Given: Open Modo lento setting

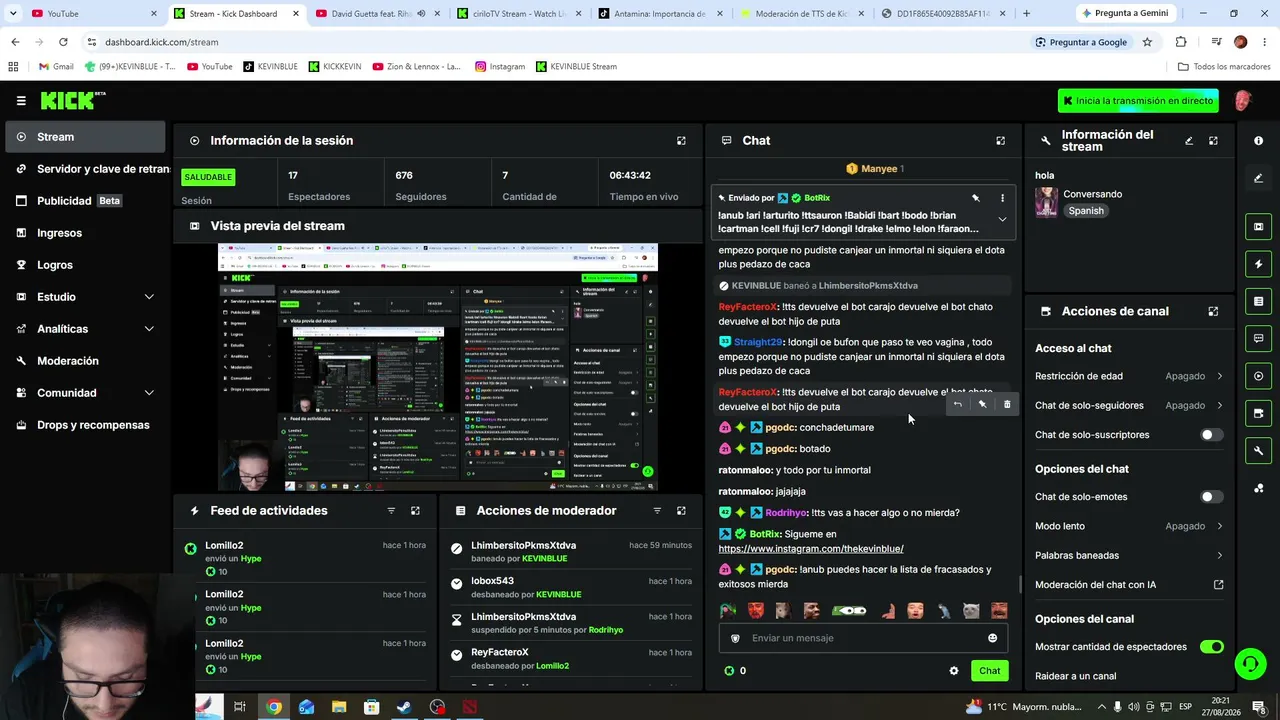Looking at the screenshot, I should tap(1129, 526).
